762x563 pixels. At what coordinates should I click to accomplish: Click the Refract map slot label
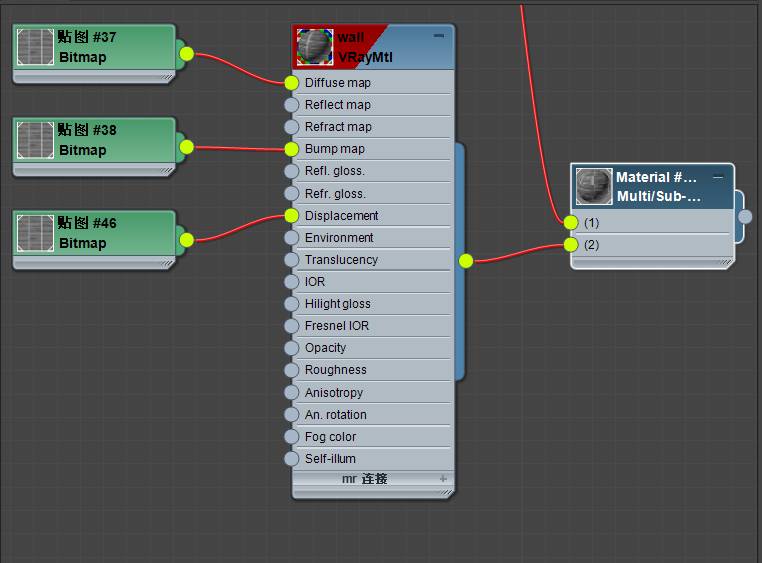338,127
